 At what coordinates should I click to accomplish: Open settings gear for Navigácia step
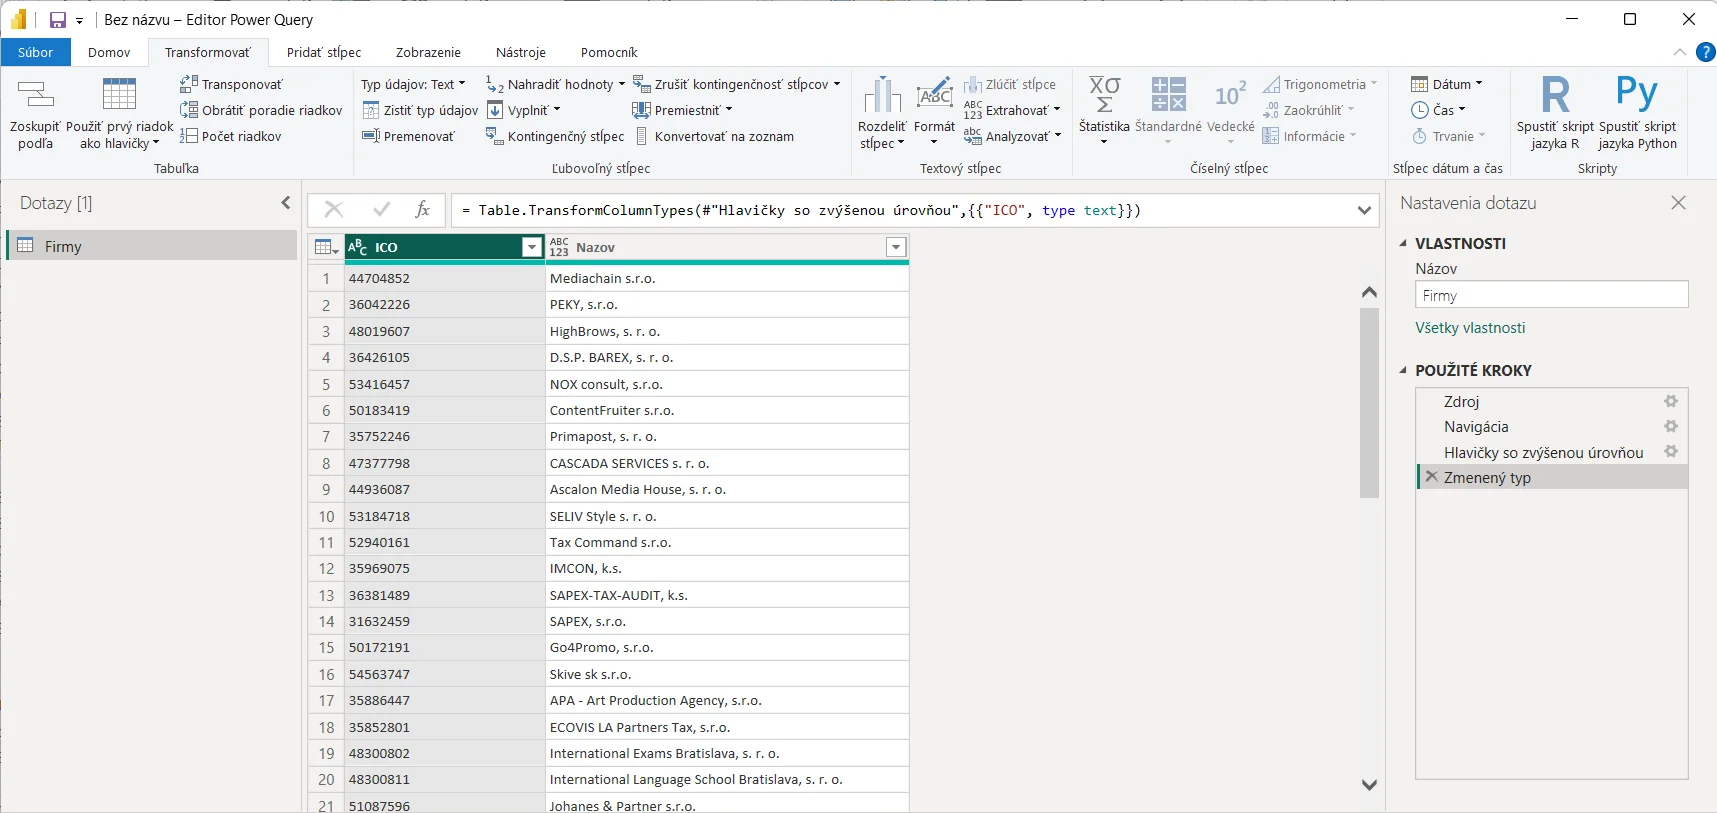[x=1670, y=426]
